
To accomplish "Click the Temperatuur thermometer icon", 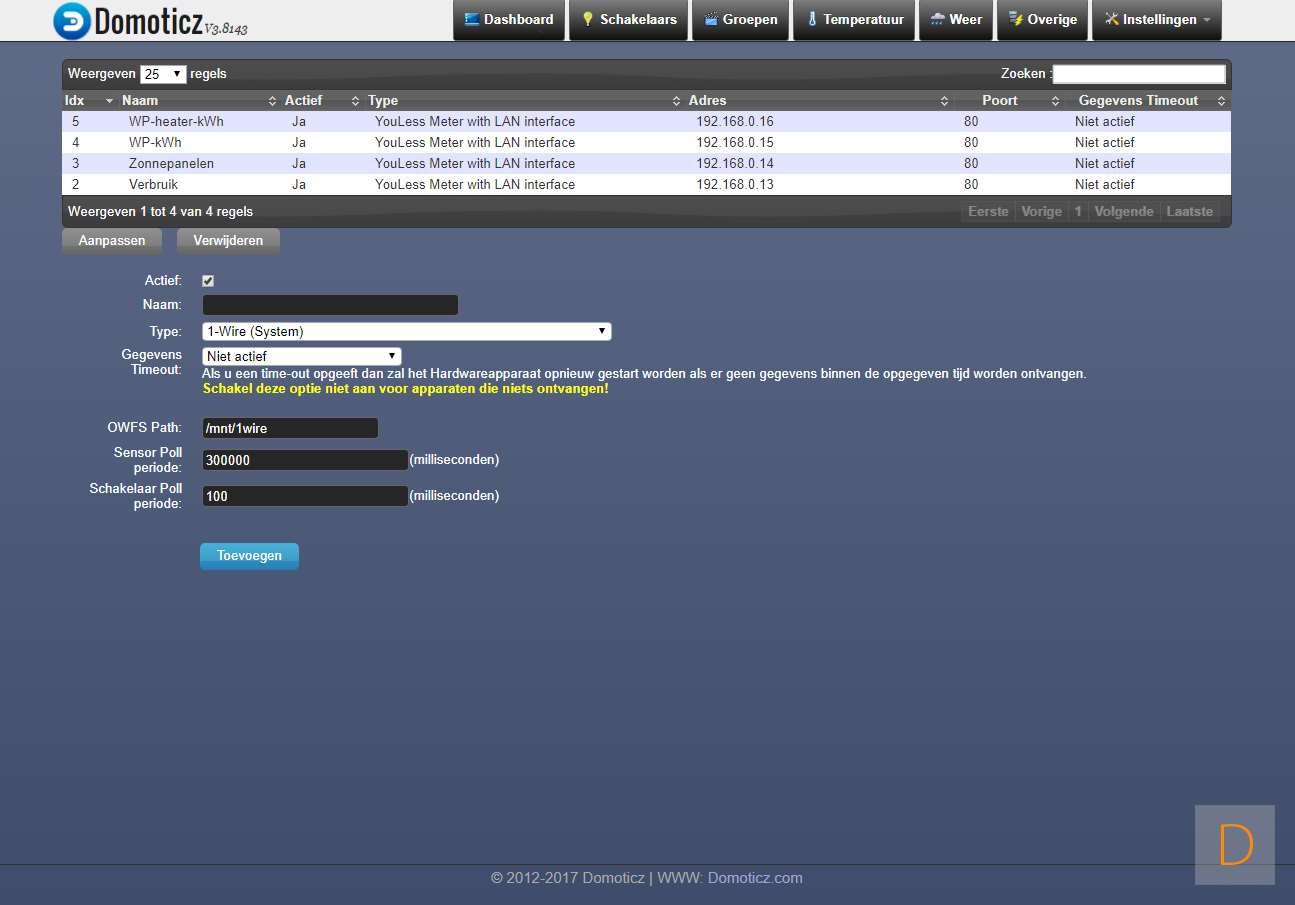I will tap(812, 19).
